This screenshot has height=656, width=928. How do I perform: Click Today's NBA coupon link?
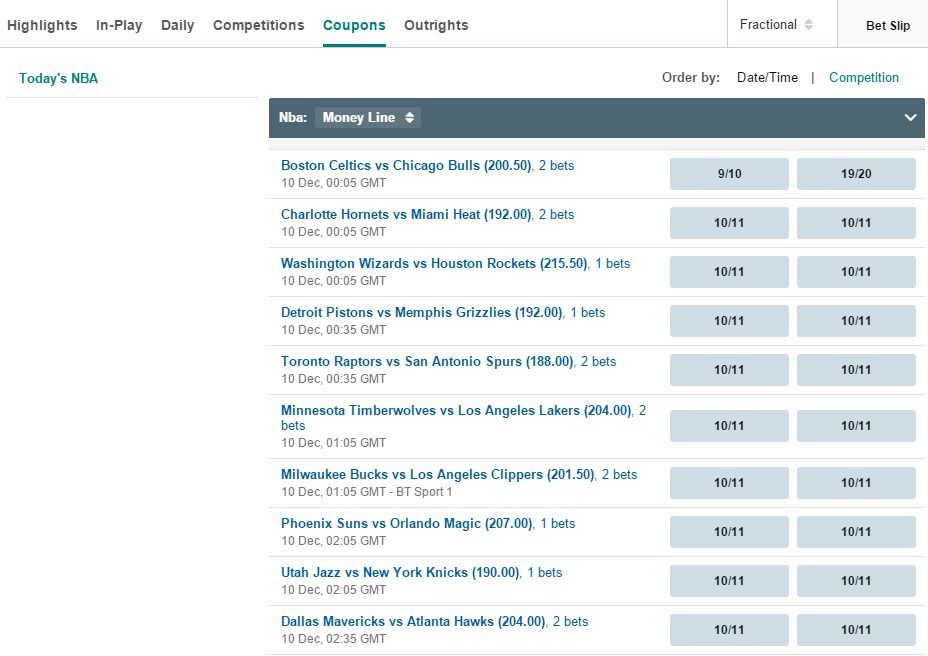tap(58, 78)
